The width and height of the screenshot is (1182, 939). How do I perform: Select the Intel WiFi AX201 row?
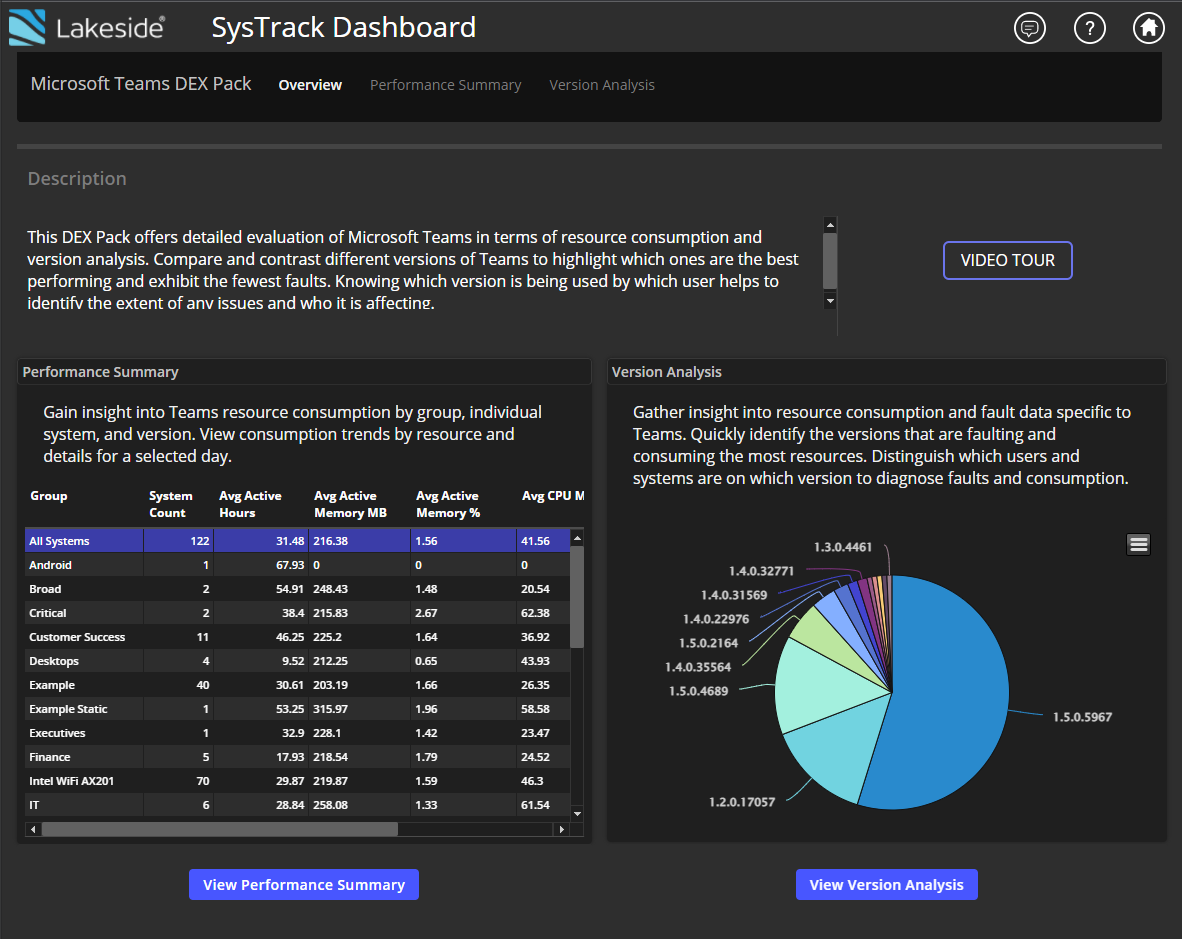click(x=298, y=781)
